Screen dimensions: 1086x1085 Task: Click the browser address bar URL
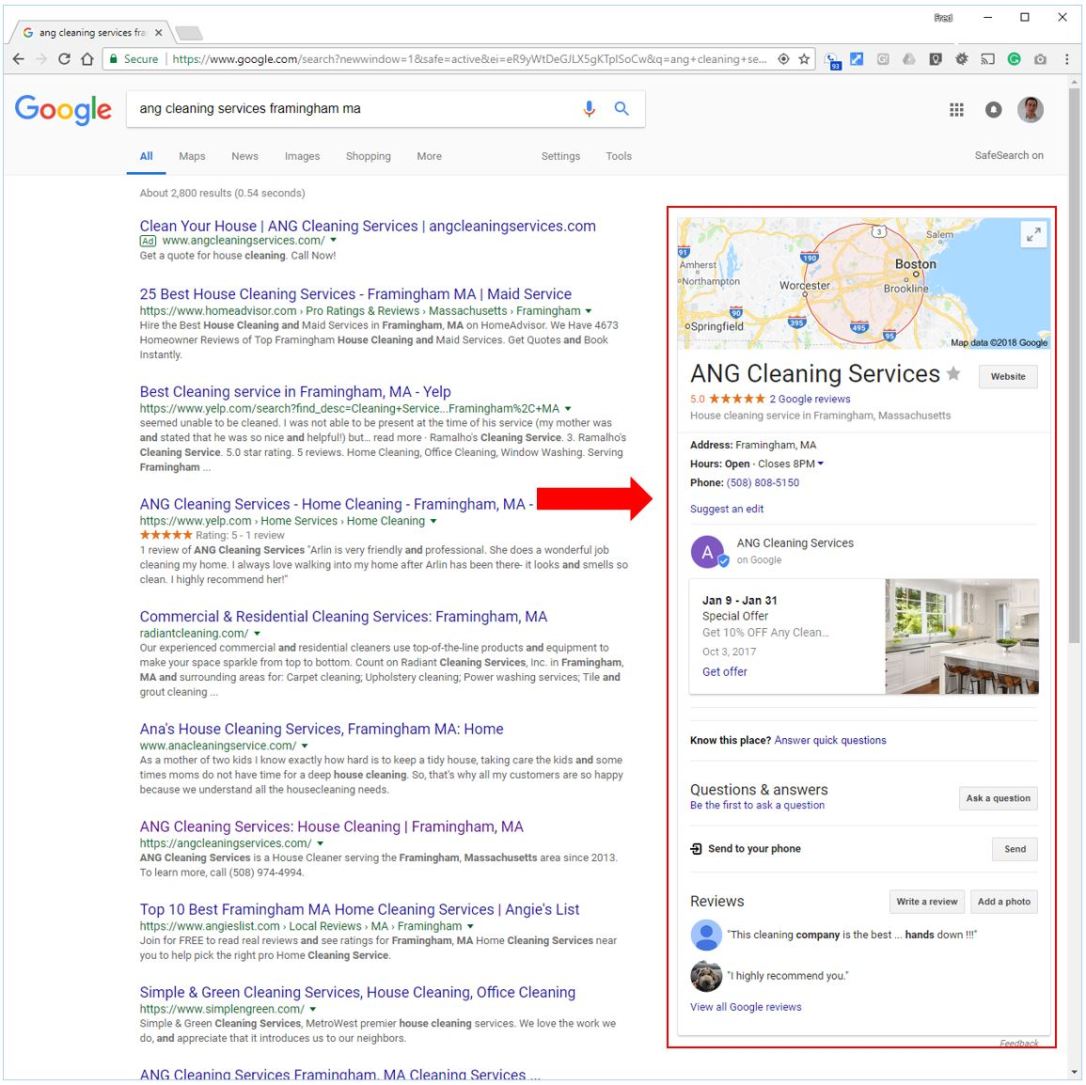(469, 60)
